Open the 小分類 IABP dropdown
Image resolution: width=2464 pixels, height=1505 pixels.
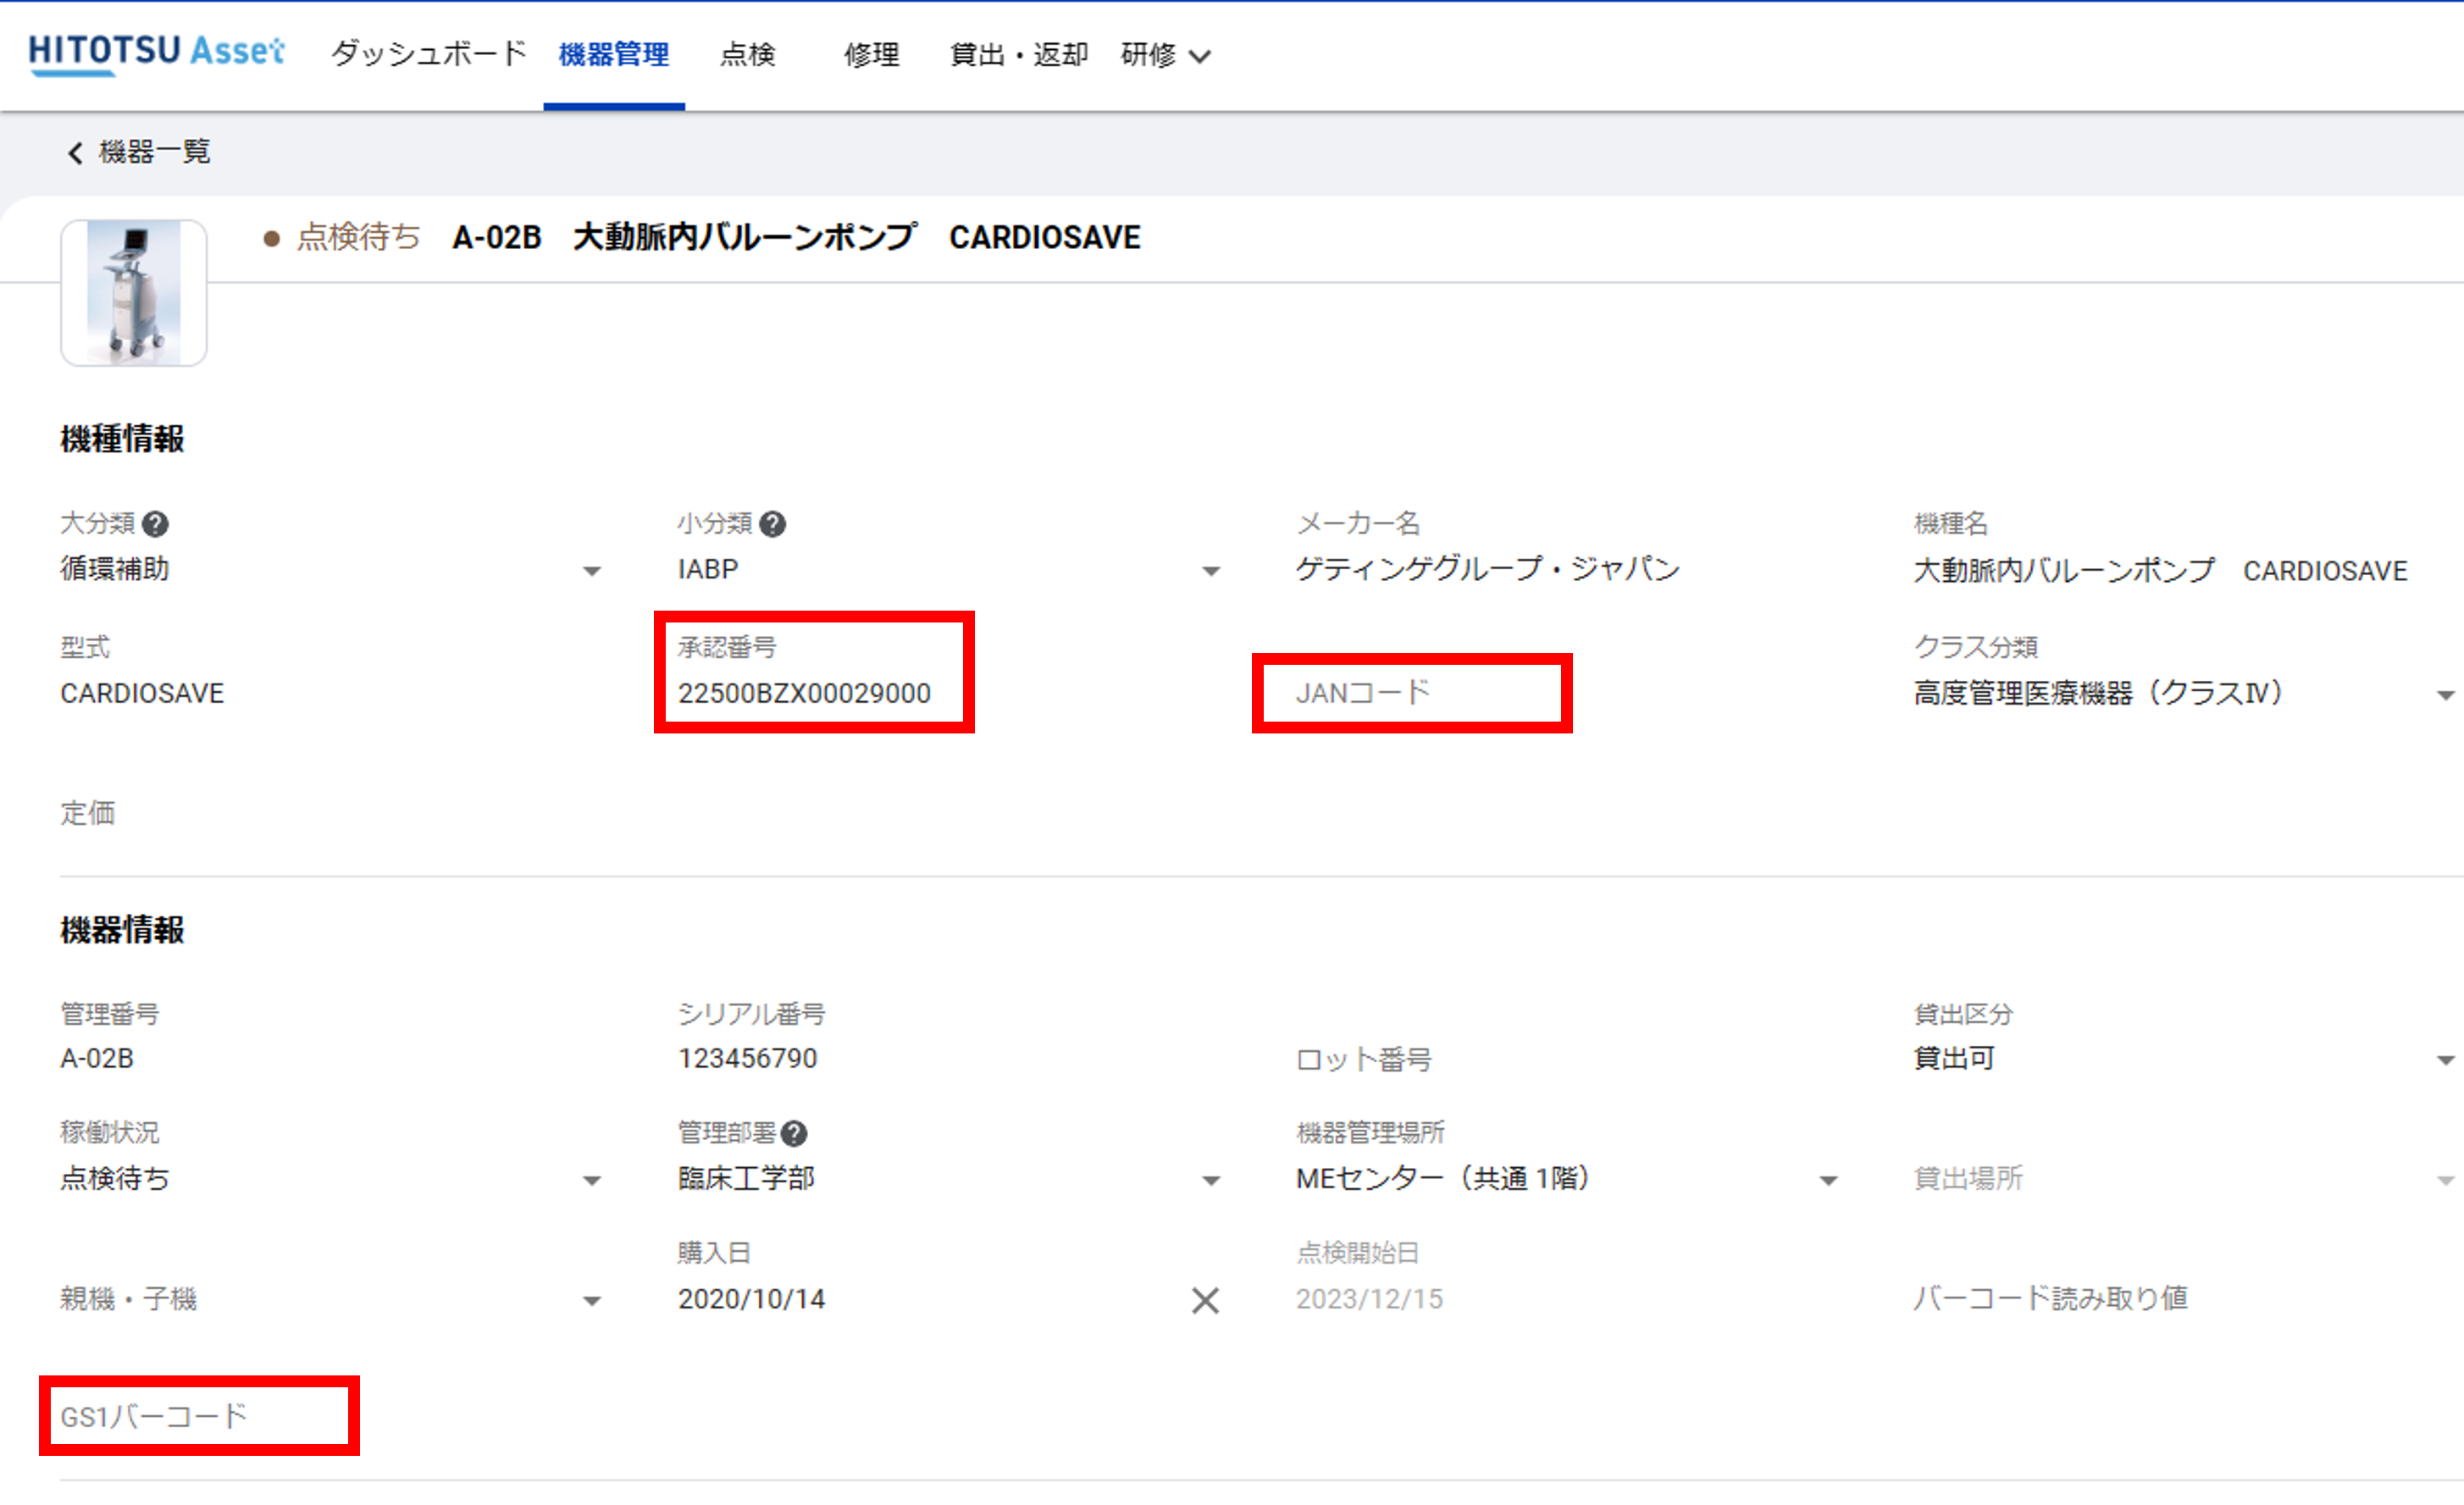[950, 570]
